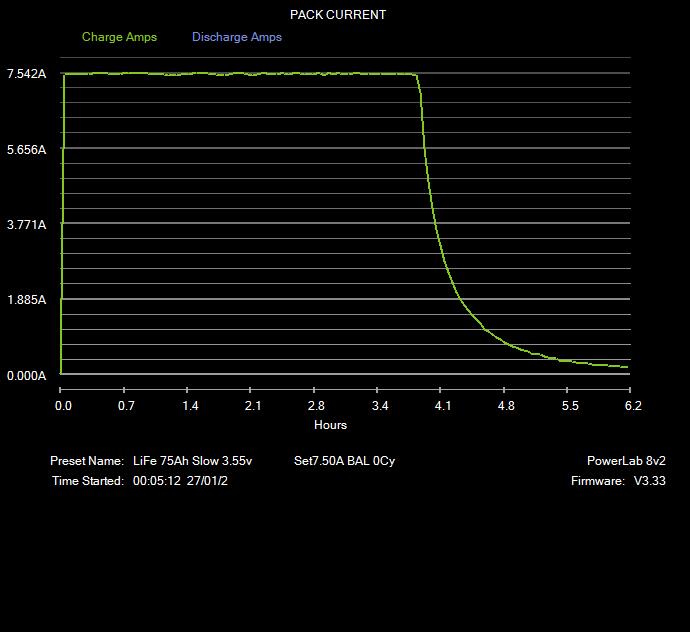Click the Firmware V3.33 version text
The height and width of the screenshot is (632, 690).
click(618, 481)
